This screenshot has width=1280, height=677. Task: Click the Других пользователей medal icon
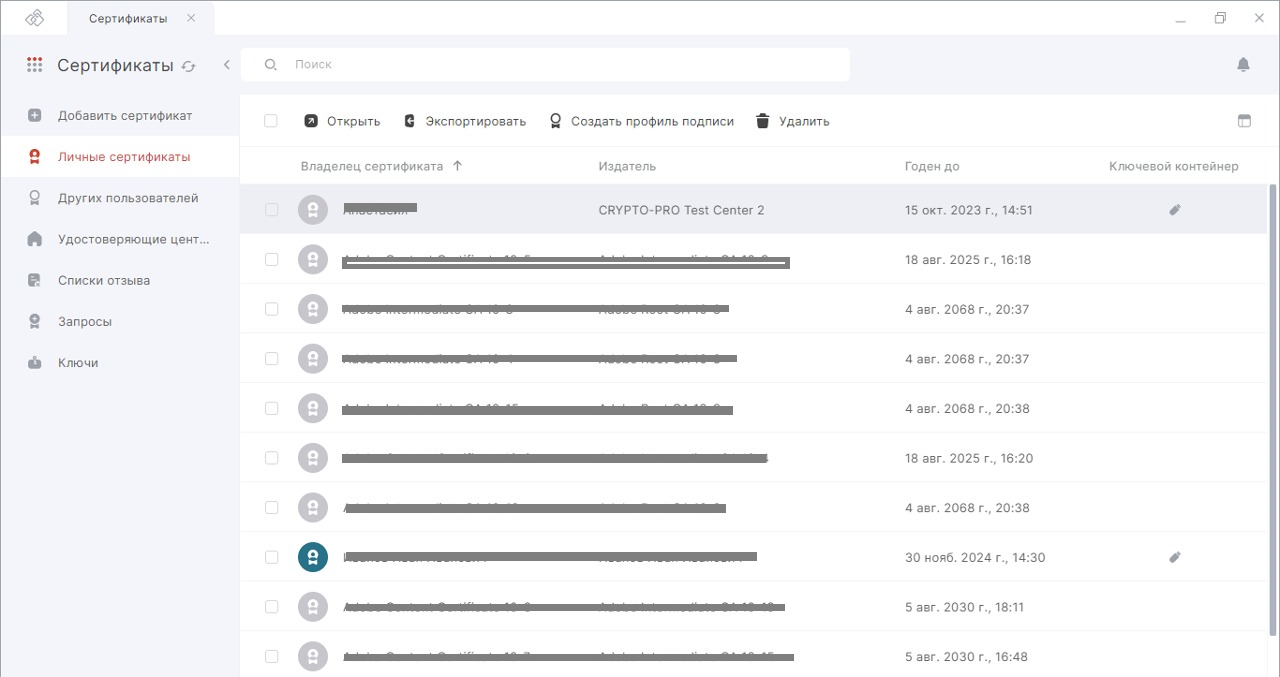click(x=35, y=198)
